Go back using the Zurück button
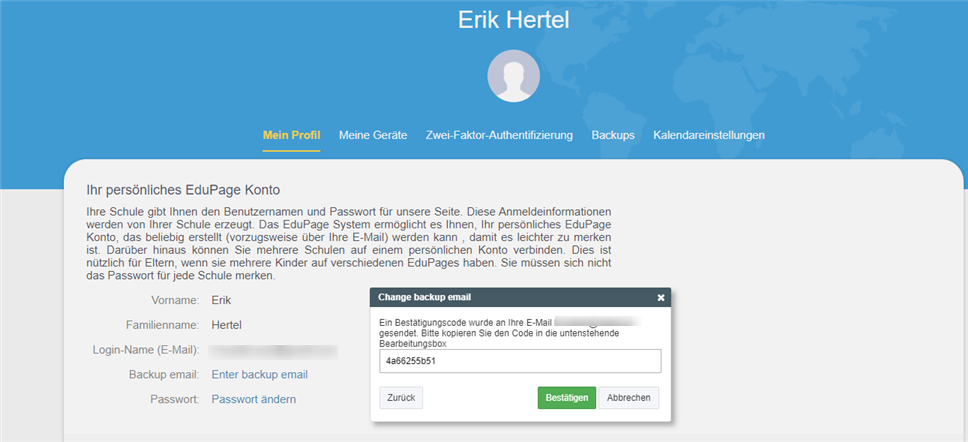Viewport: 968px width, 442px height. point(401,398)
